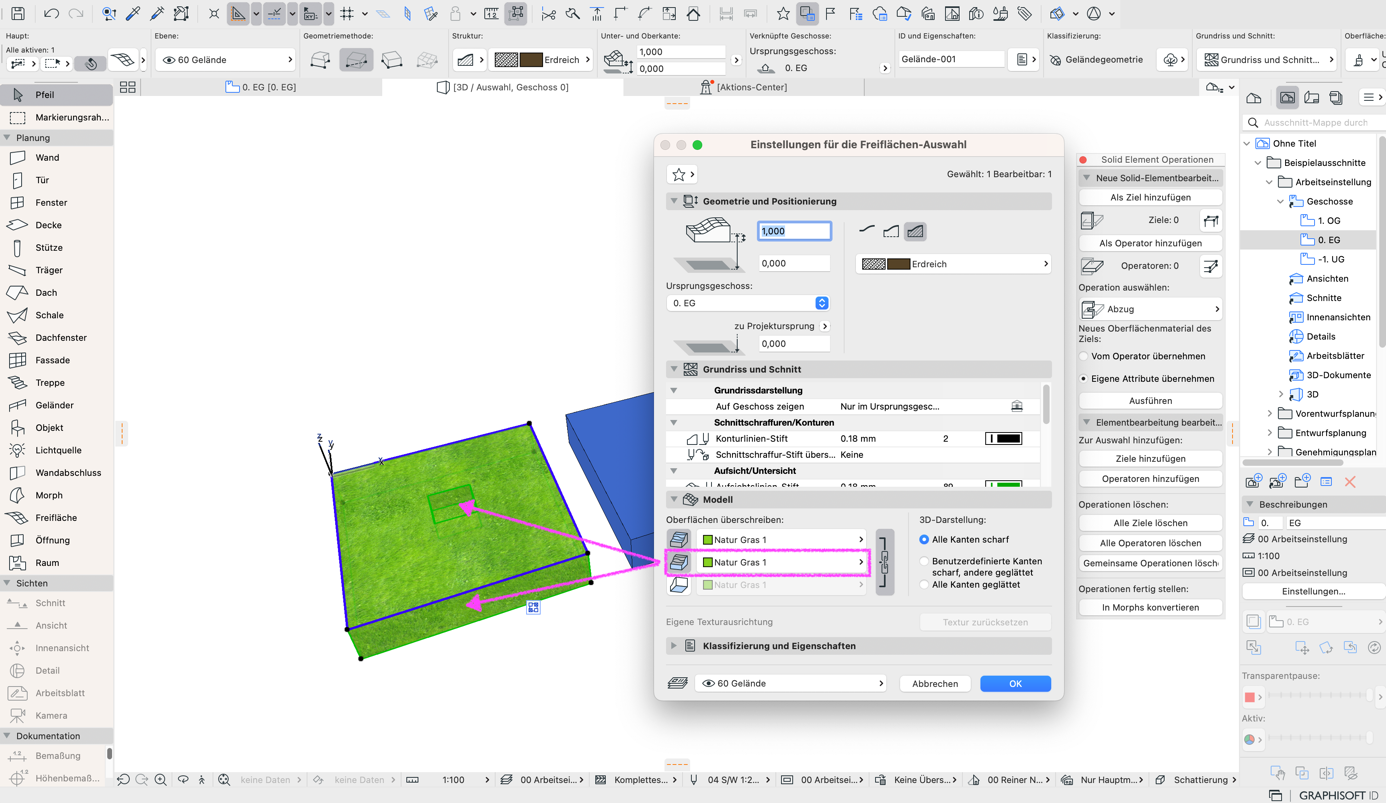Image resolution: width=1386 pixels, height=803 pixels.
Task: Click top surface override icon
Action: click(x=679, y=540)
